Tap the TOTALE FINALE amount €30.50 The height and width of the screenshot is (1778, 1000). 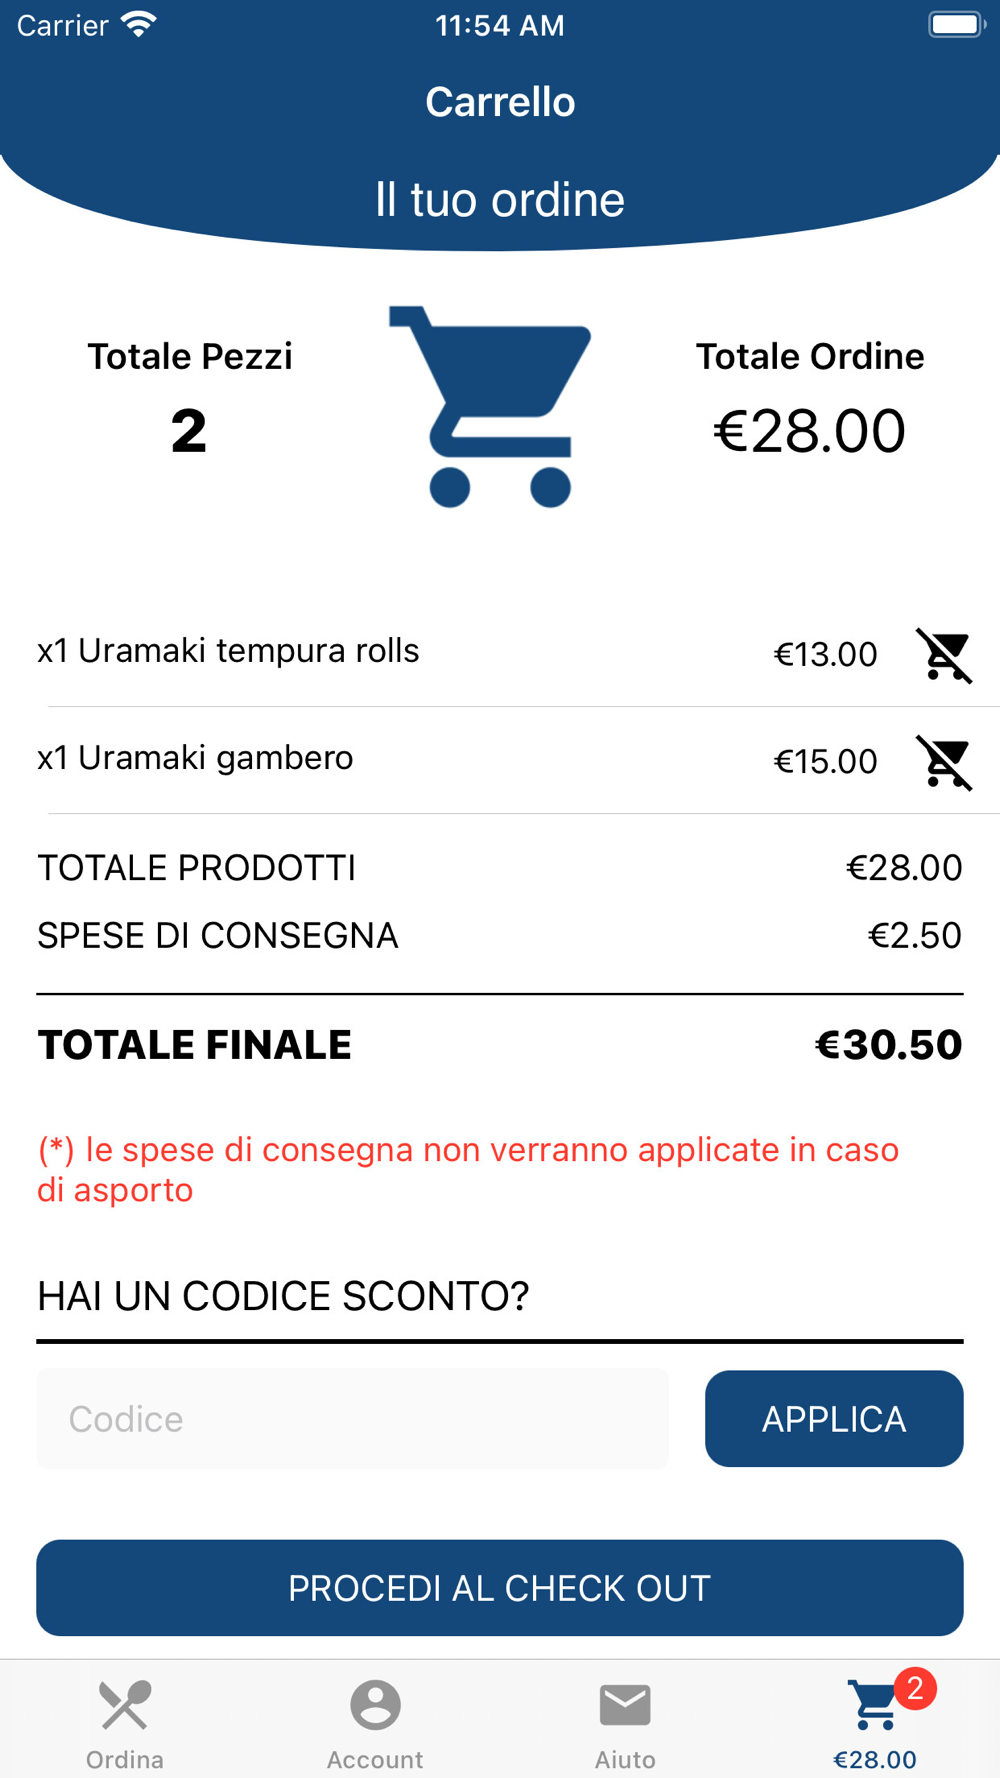888,1045
